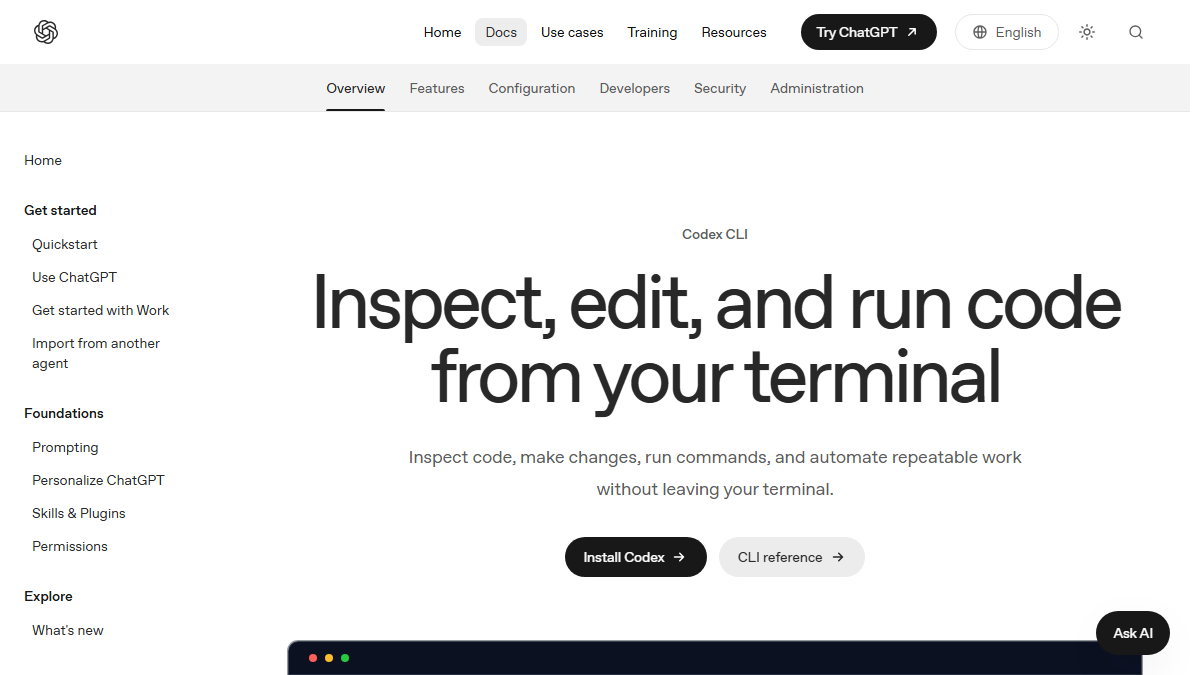Open Prompting in the sidebar

pos(65,447)
